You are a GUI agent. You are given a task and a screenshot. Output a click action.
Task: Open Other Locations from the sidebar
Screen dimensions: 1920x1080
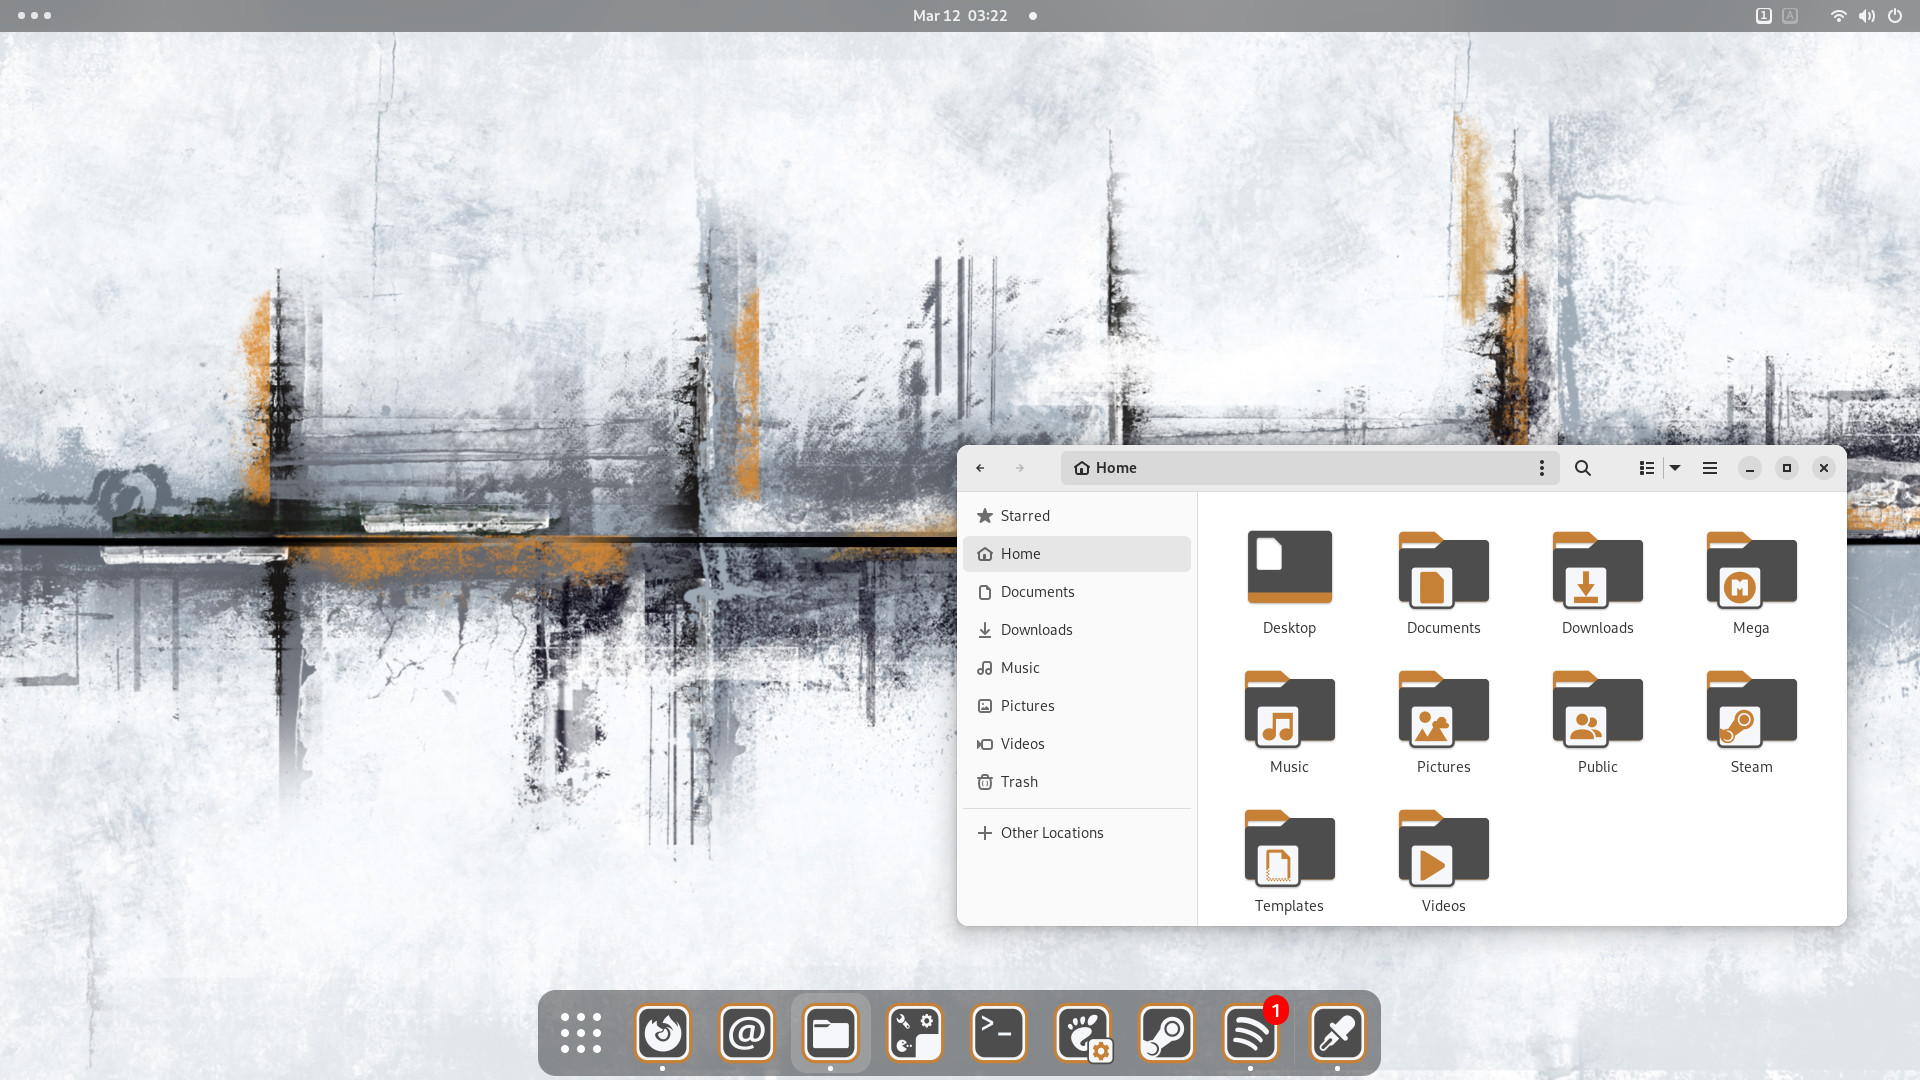(1052, 832)
